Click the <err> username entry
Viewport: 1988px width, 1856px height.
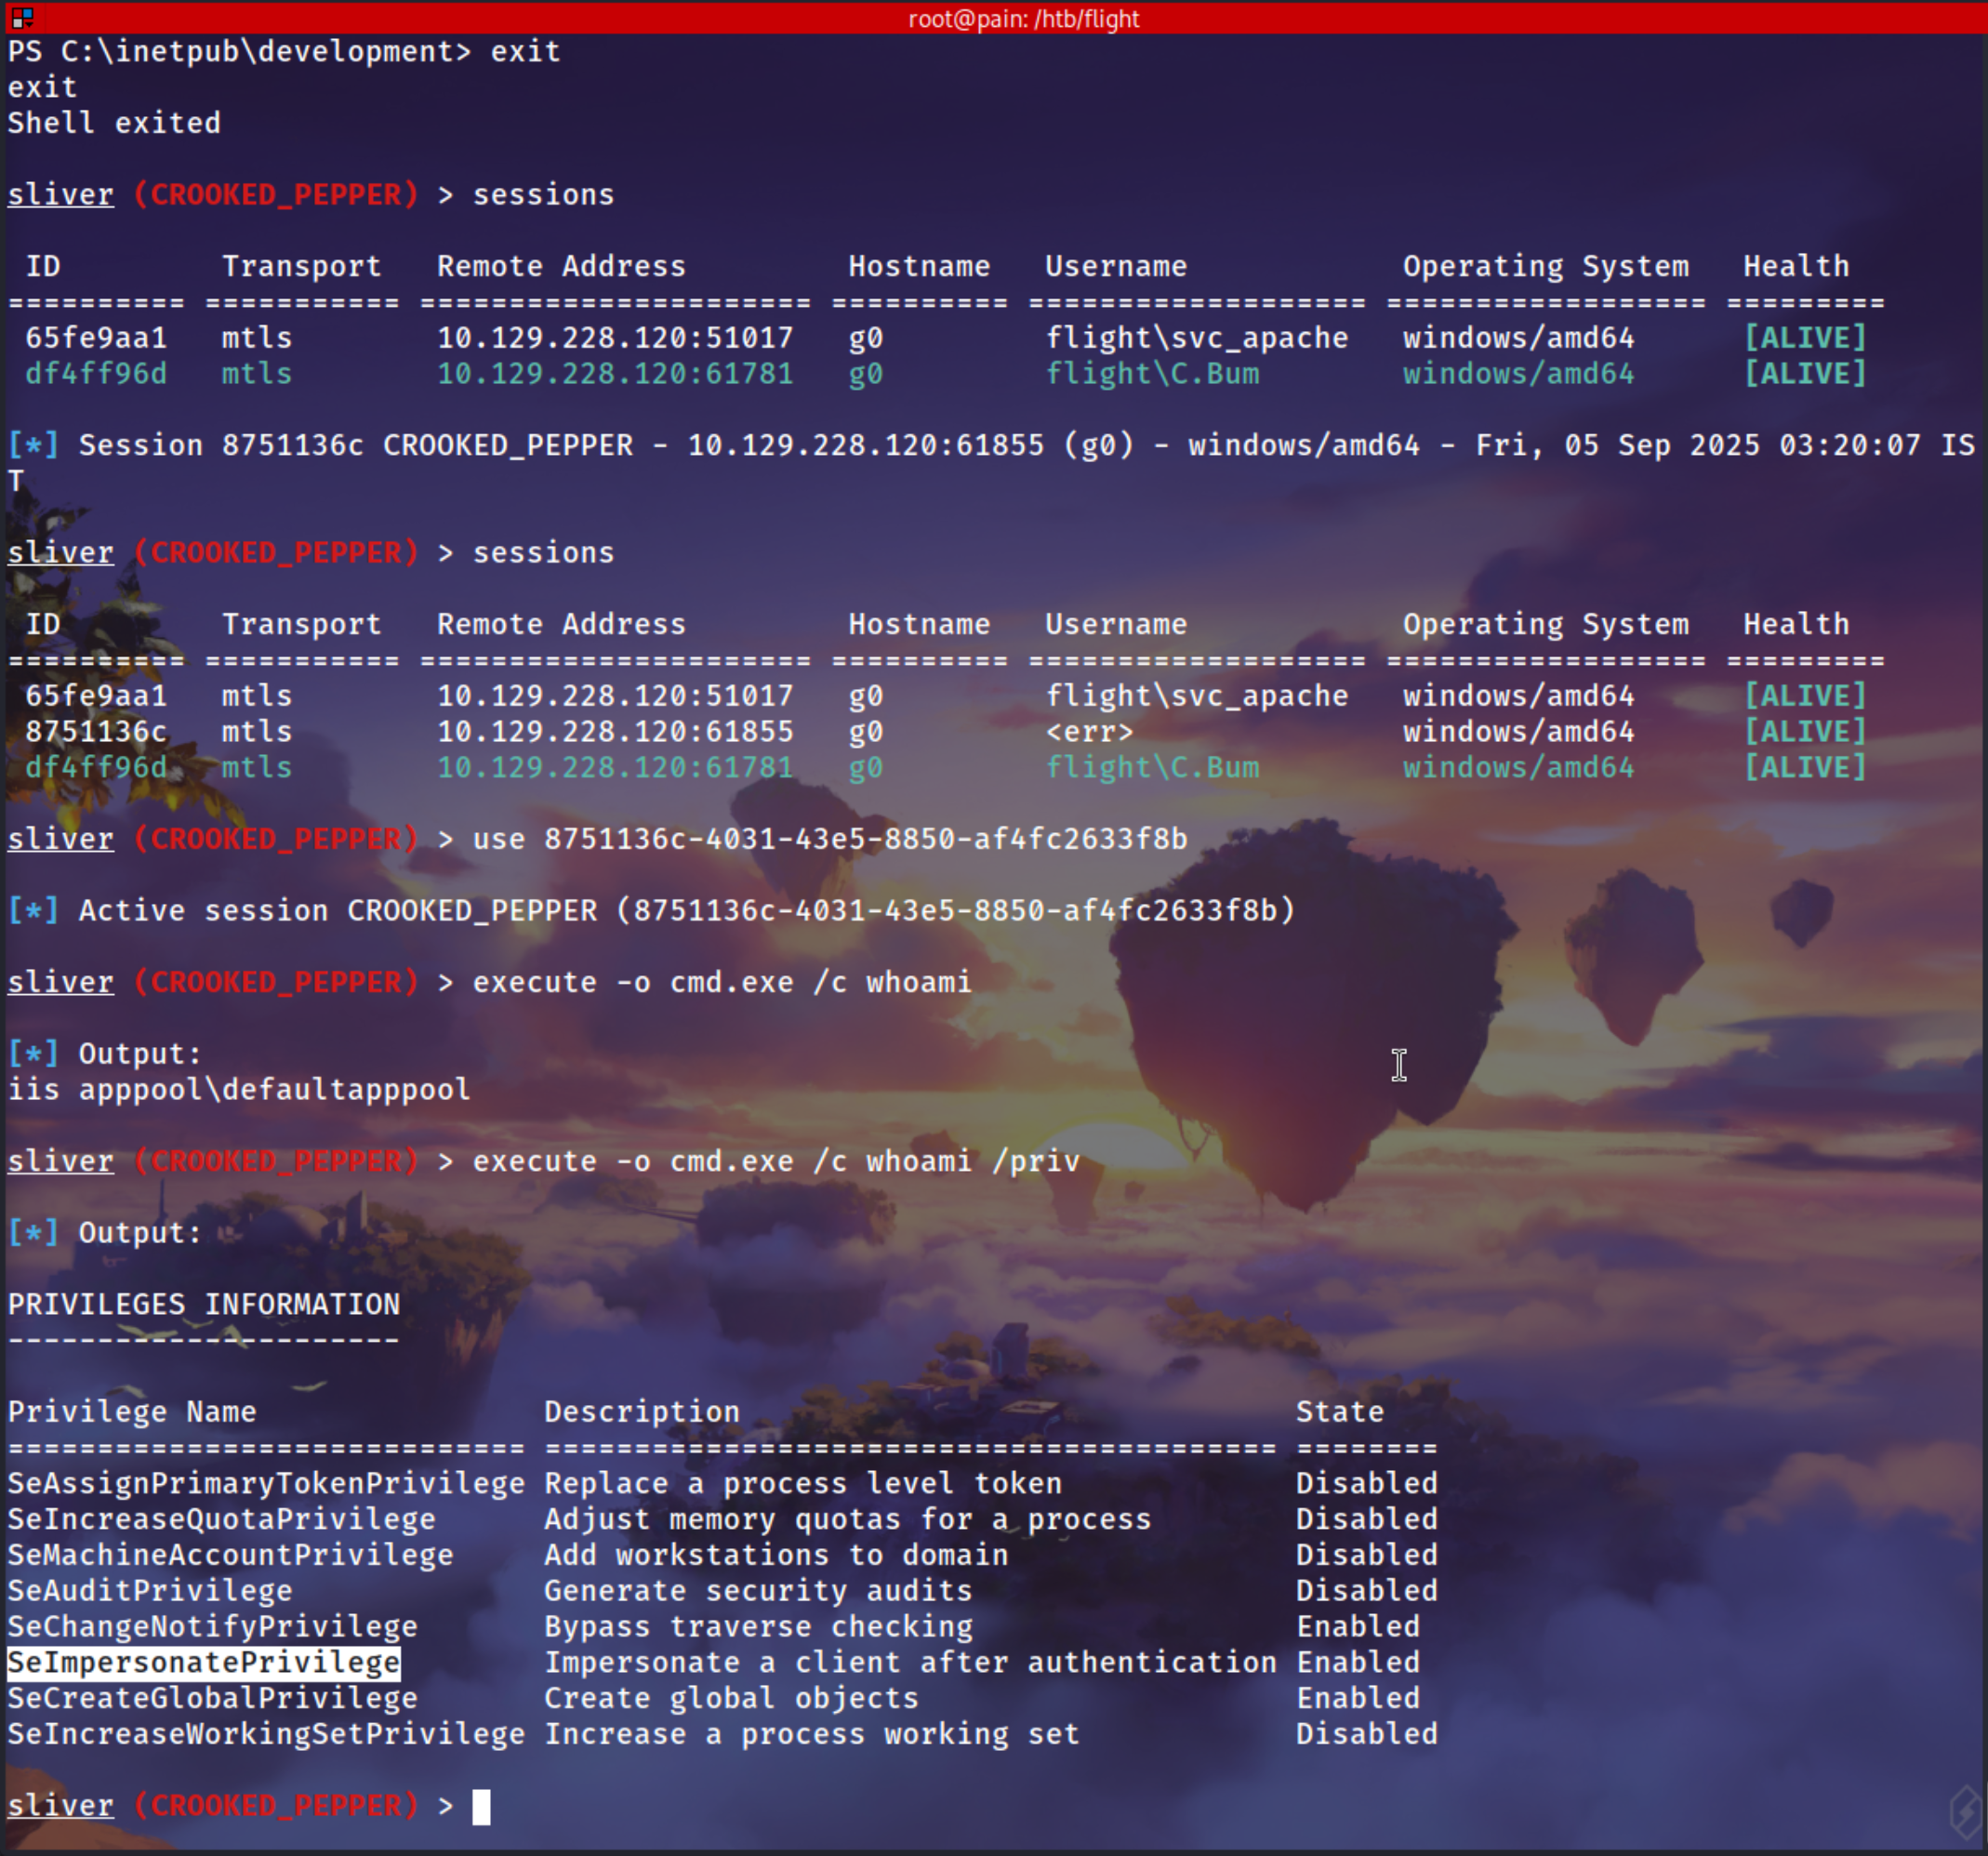[x=1088, y=731]
